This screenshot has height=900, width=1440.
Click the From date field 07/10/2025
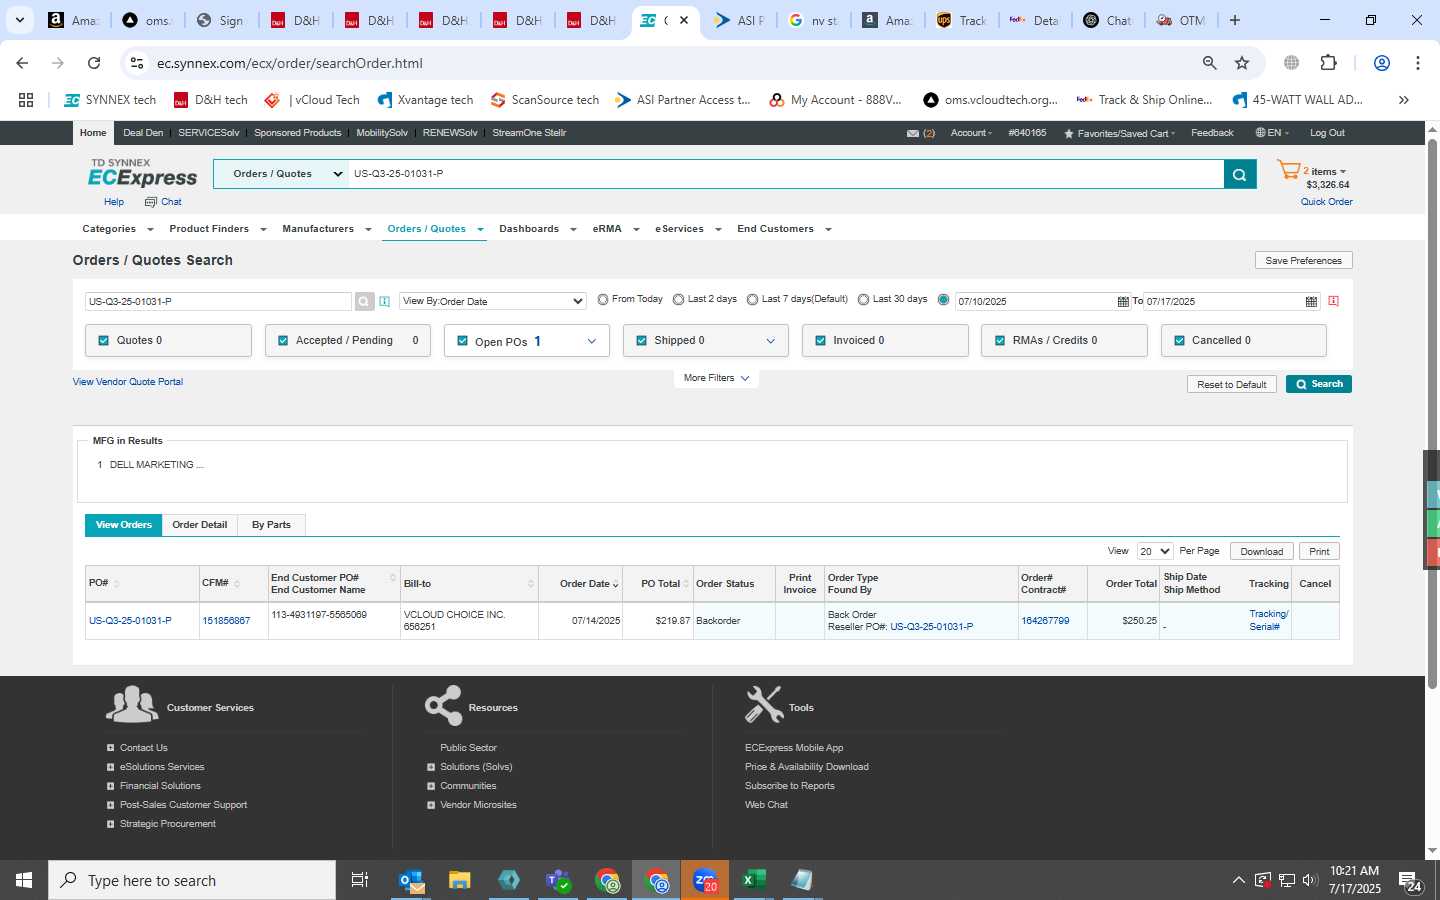1035,301
